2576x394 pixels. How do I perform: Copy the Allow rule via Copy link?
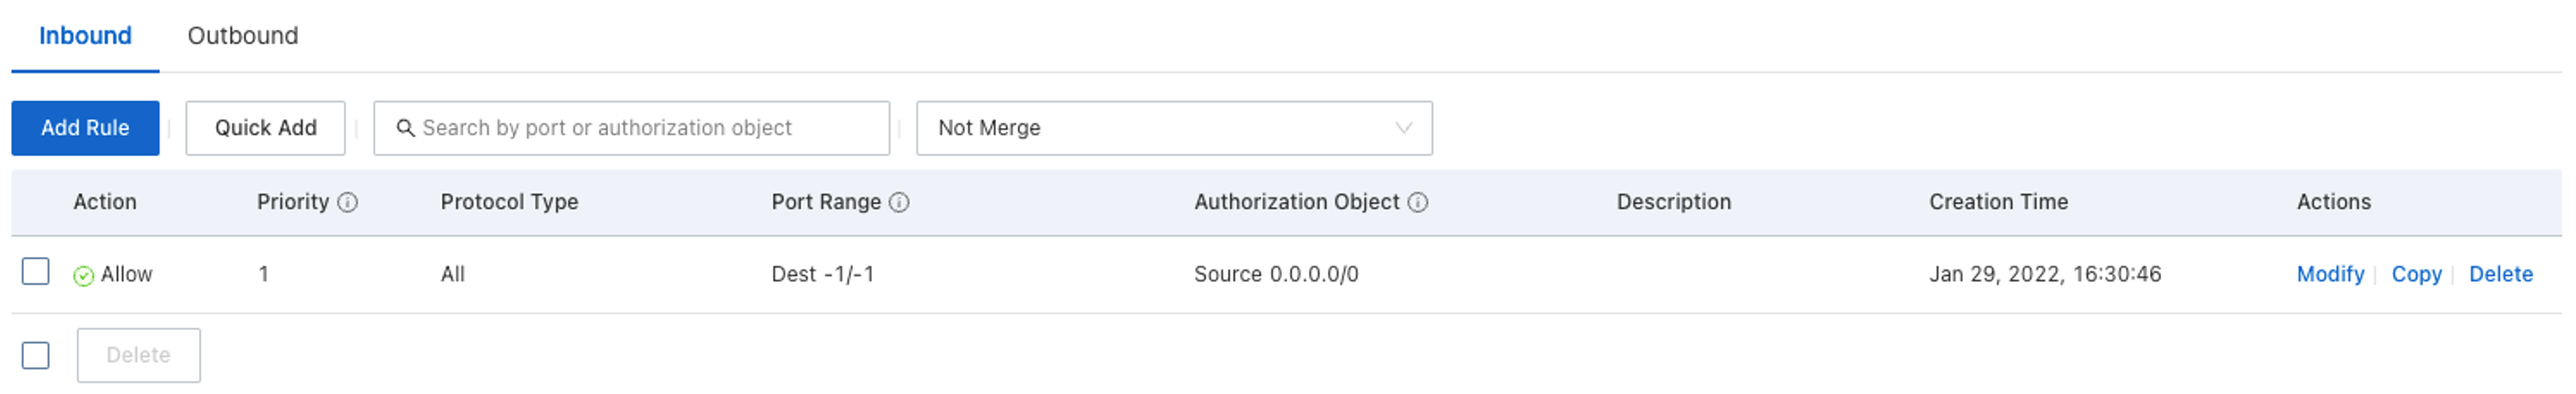[x=2415, y=274]
